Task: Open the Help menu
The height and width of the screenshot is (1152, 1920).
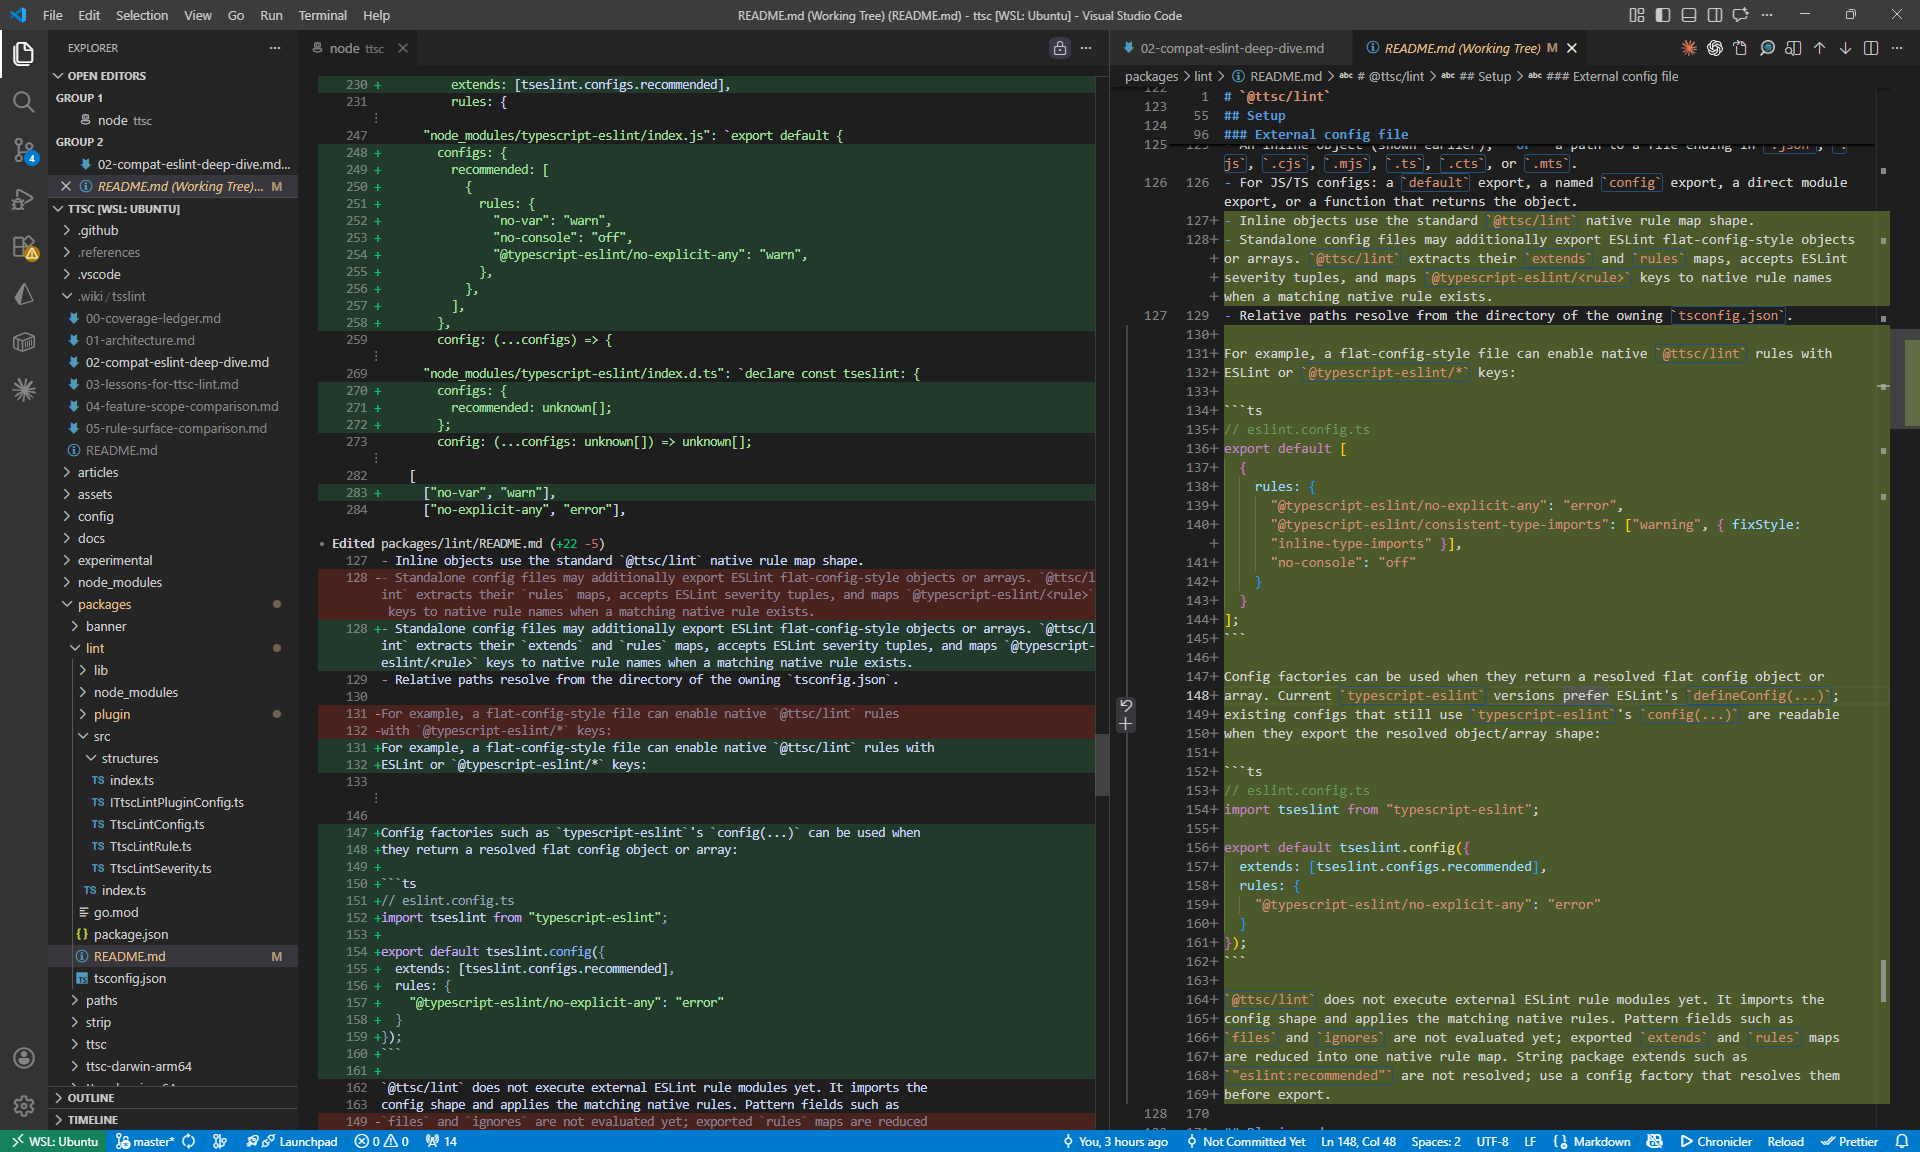Action: [x=377, y=15]
